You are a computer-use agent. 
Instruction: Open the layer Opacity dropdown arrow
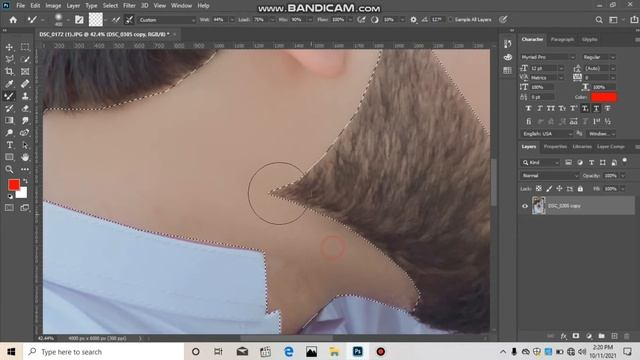click(622, 176)
